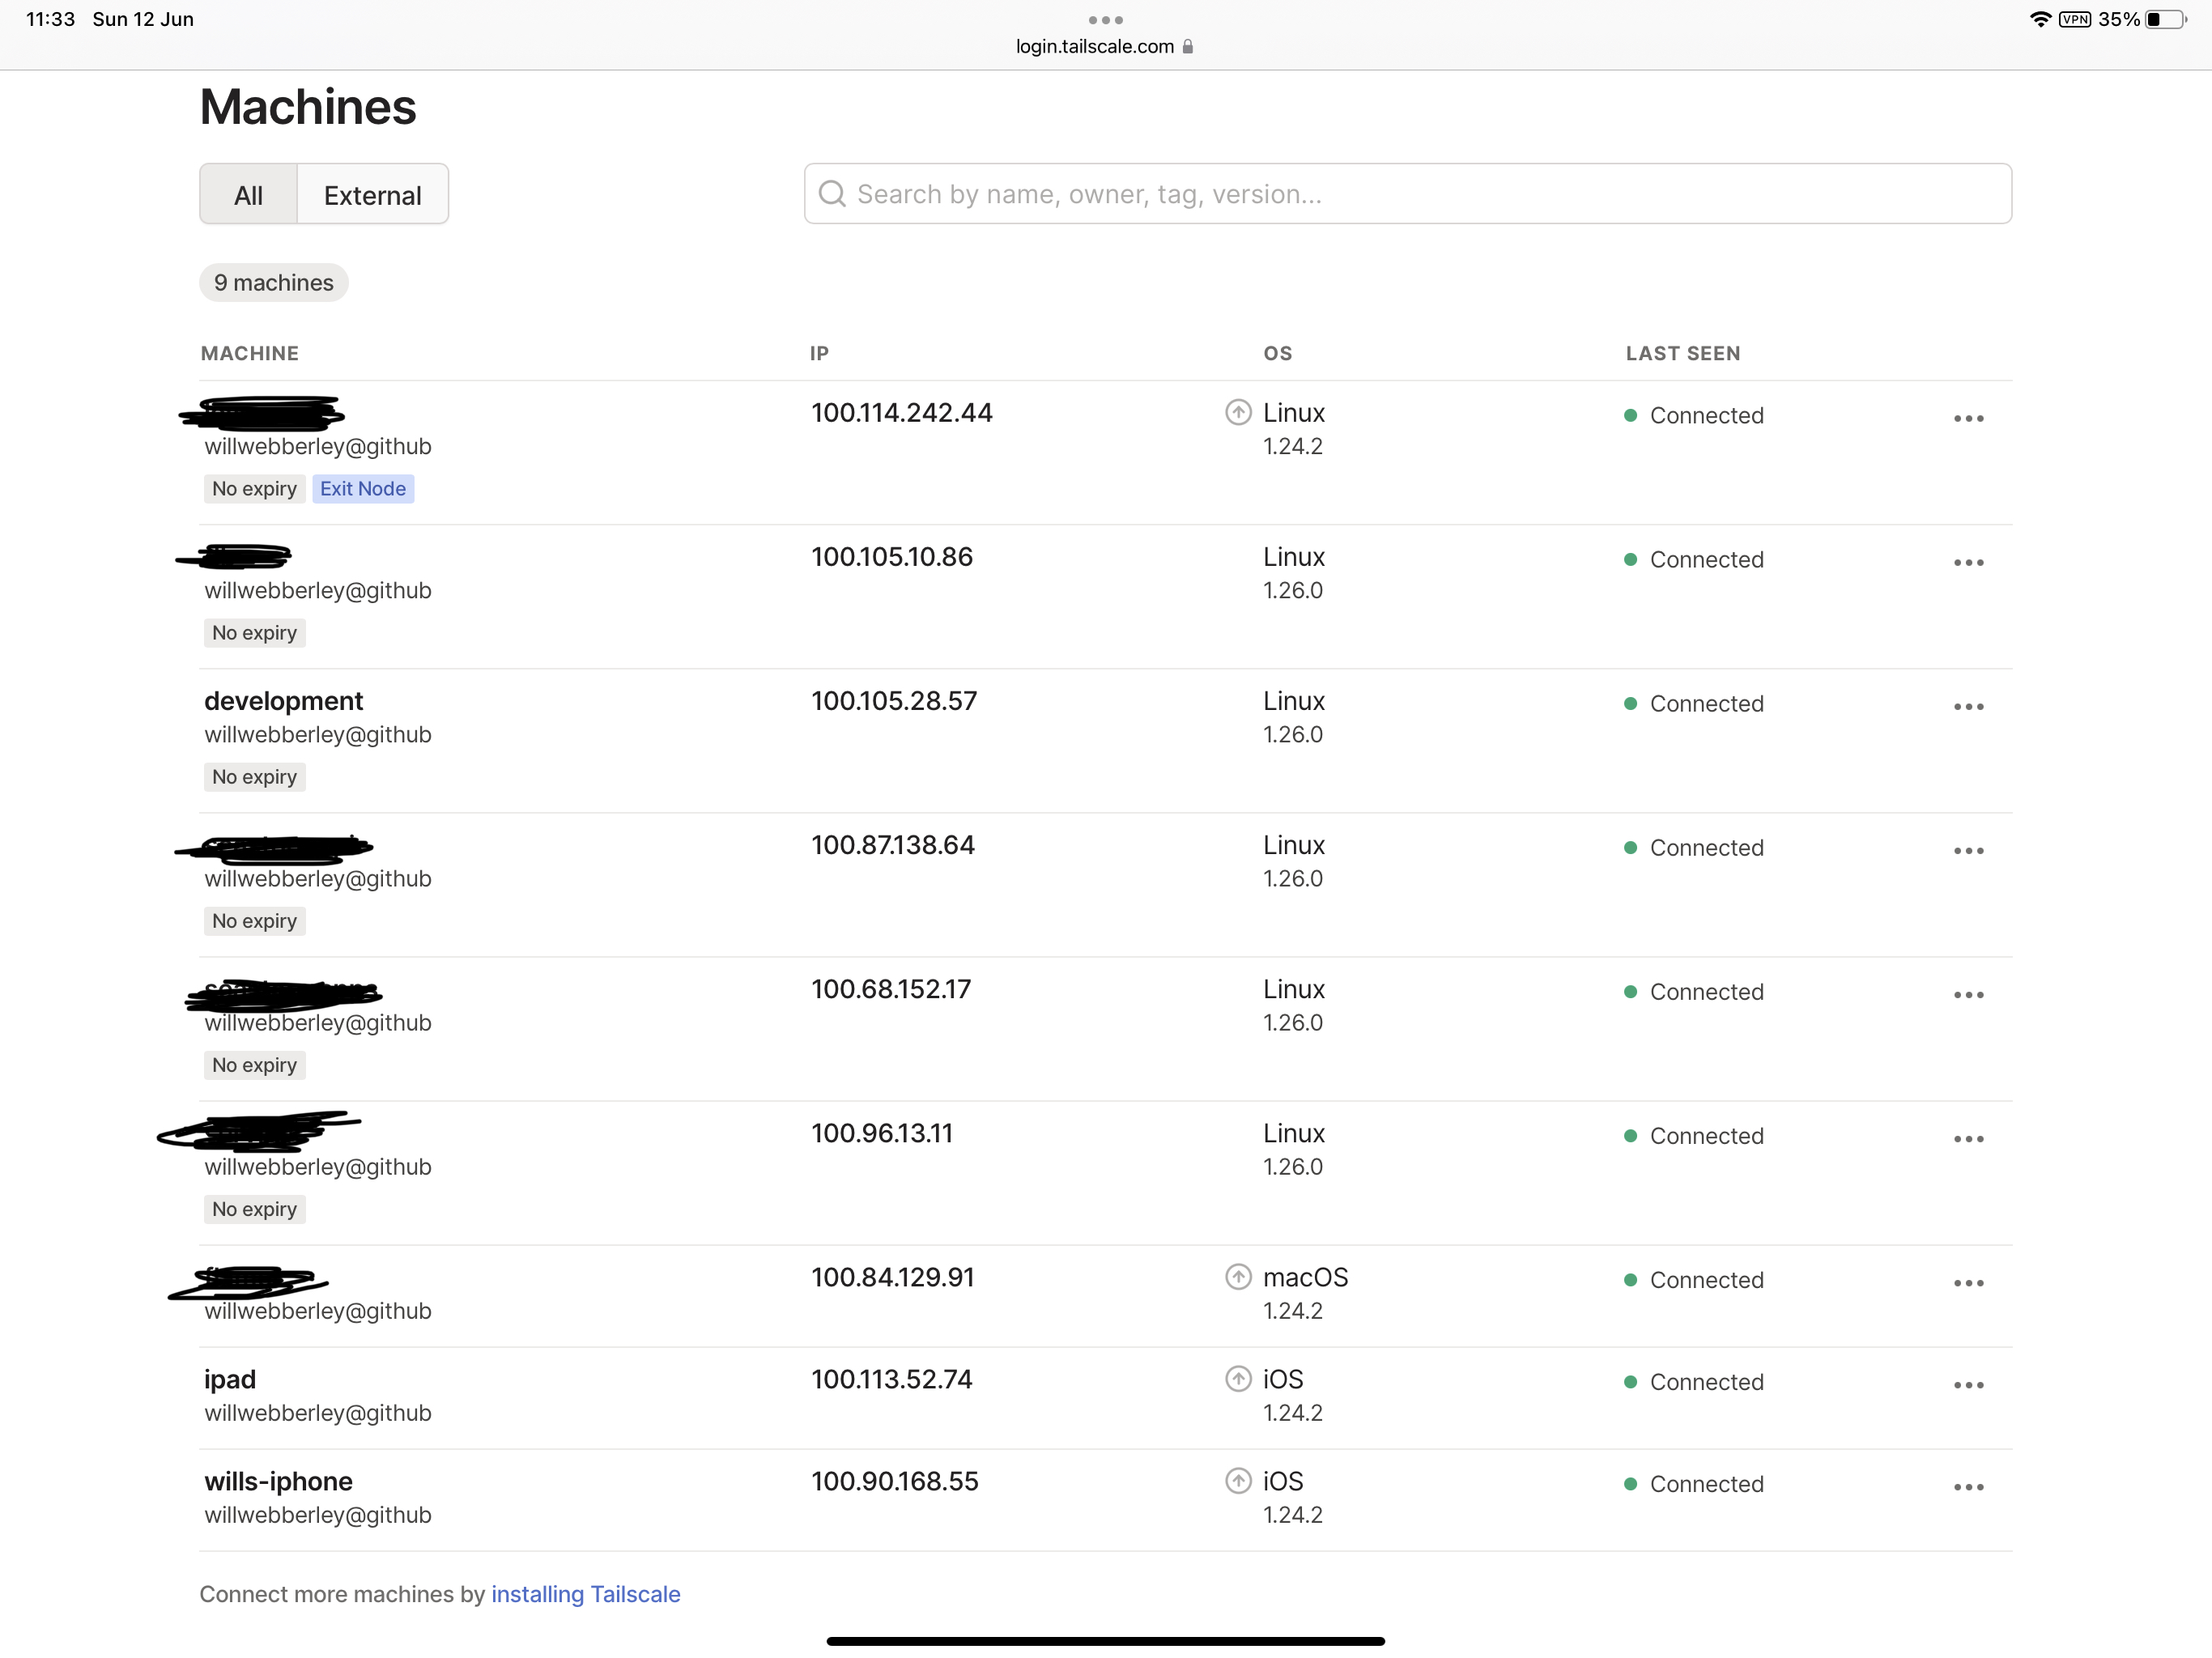Click the Exit Node badge on the first machine
Image resolution: width=2212 pixels, height=1658 pixels.
pos(363,488)
